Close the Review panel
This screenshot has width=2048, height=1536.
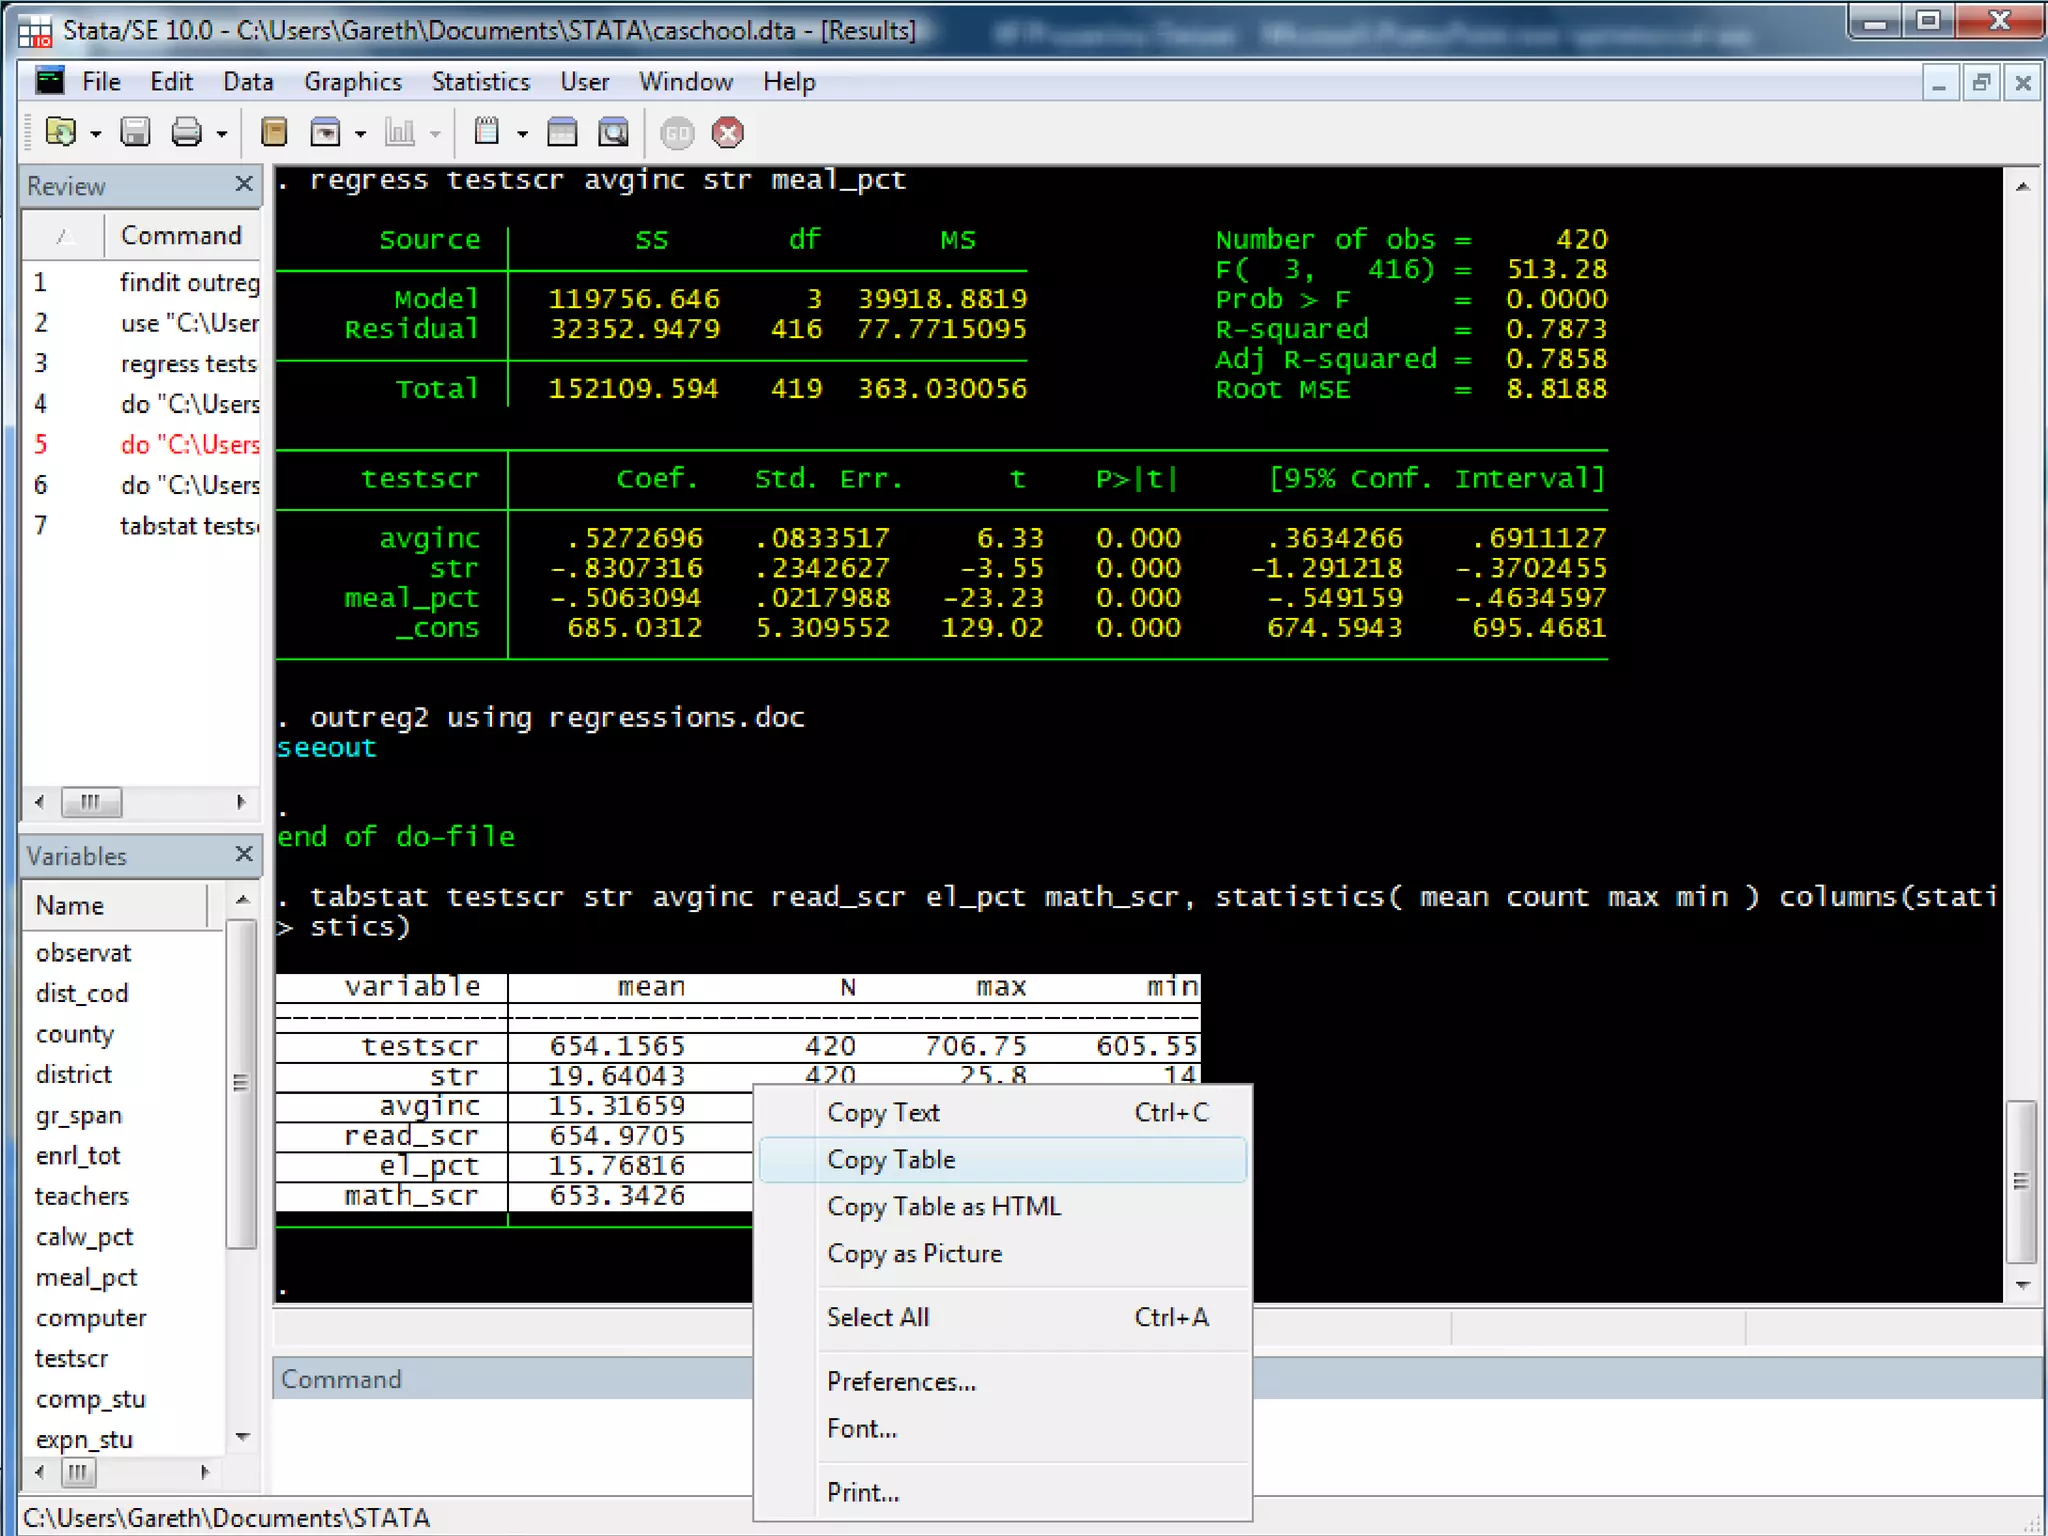[x=243, y=184]
